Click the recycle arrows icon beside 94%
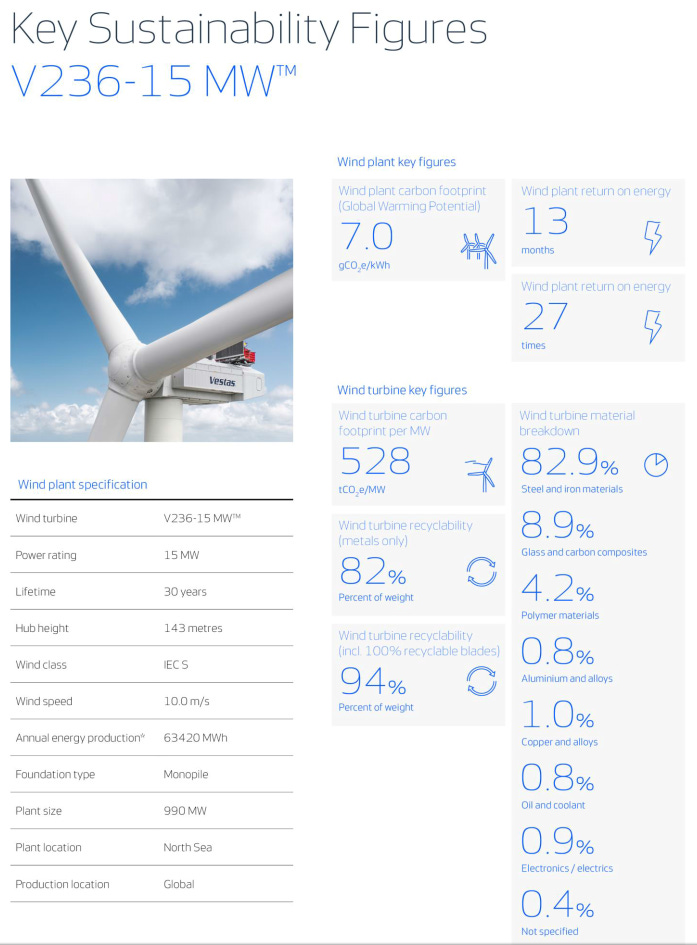Viewport: 697px width, 945px height. 481,681
